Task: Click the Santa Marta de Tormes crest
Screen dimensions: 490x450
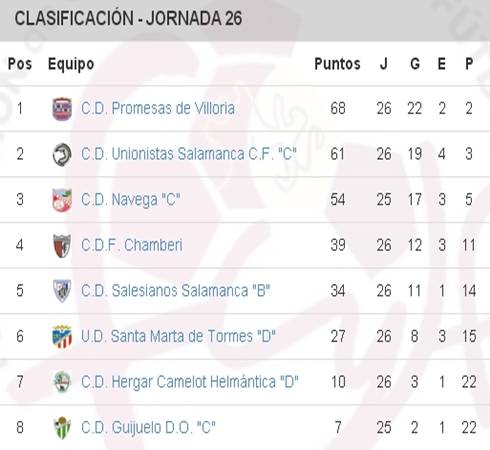Action: click(62, 337)
